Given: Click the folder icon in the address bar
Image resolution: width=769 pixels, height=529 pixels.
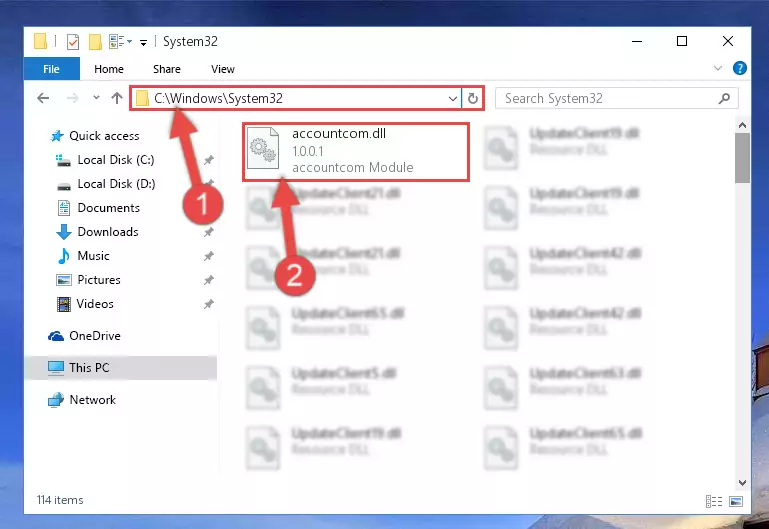Looking at the screenshot, I should pos(142,99).
